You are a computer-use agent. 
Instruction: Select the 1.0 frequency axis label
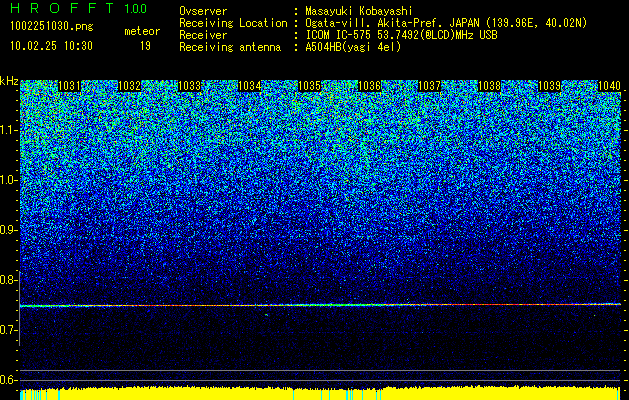9,180
